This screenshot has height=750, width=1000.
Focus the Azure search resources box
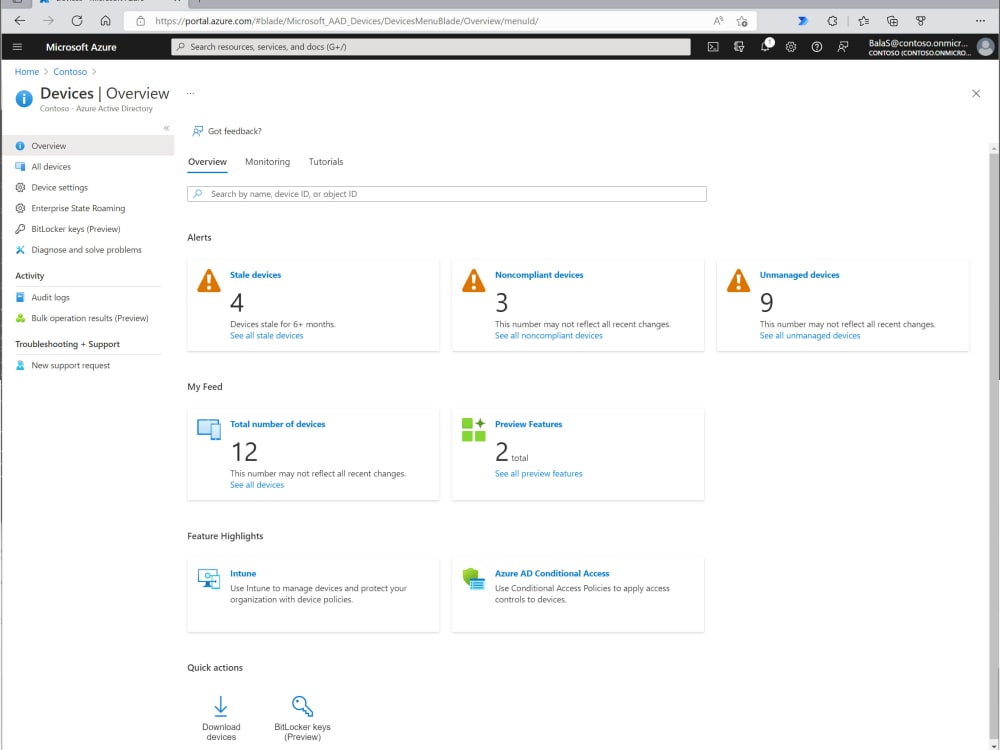[x=430, y=47]
